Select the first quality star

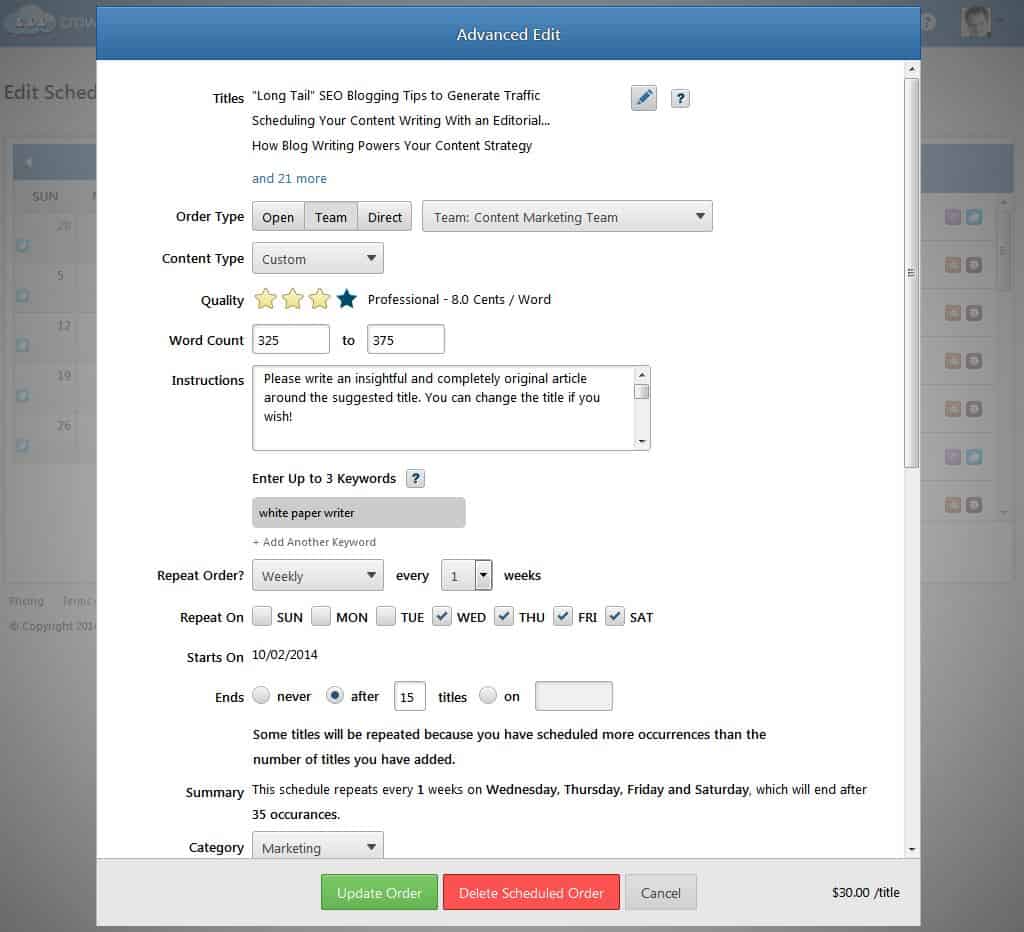pyautogui.click(x=265, y=299)
